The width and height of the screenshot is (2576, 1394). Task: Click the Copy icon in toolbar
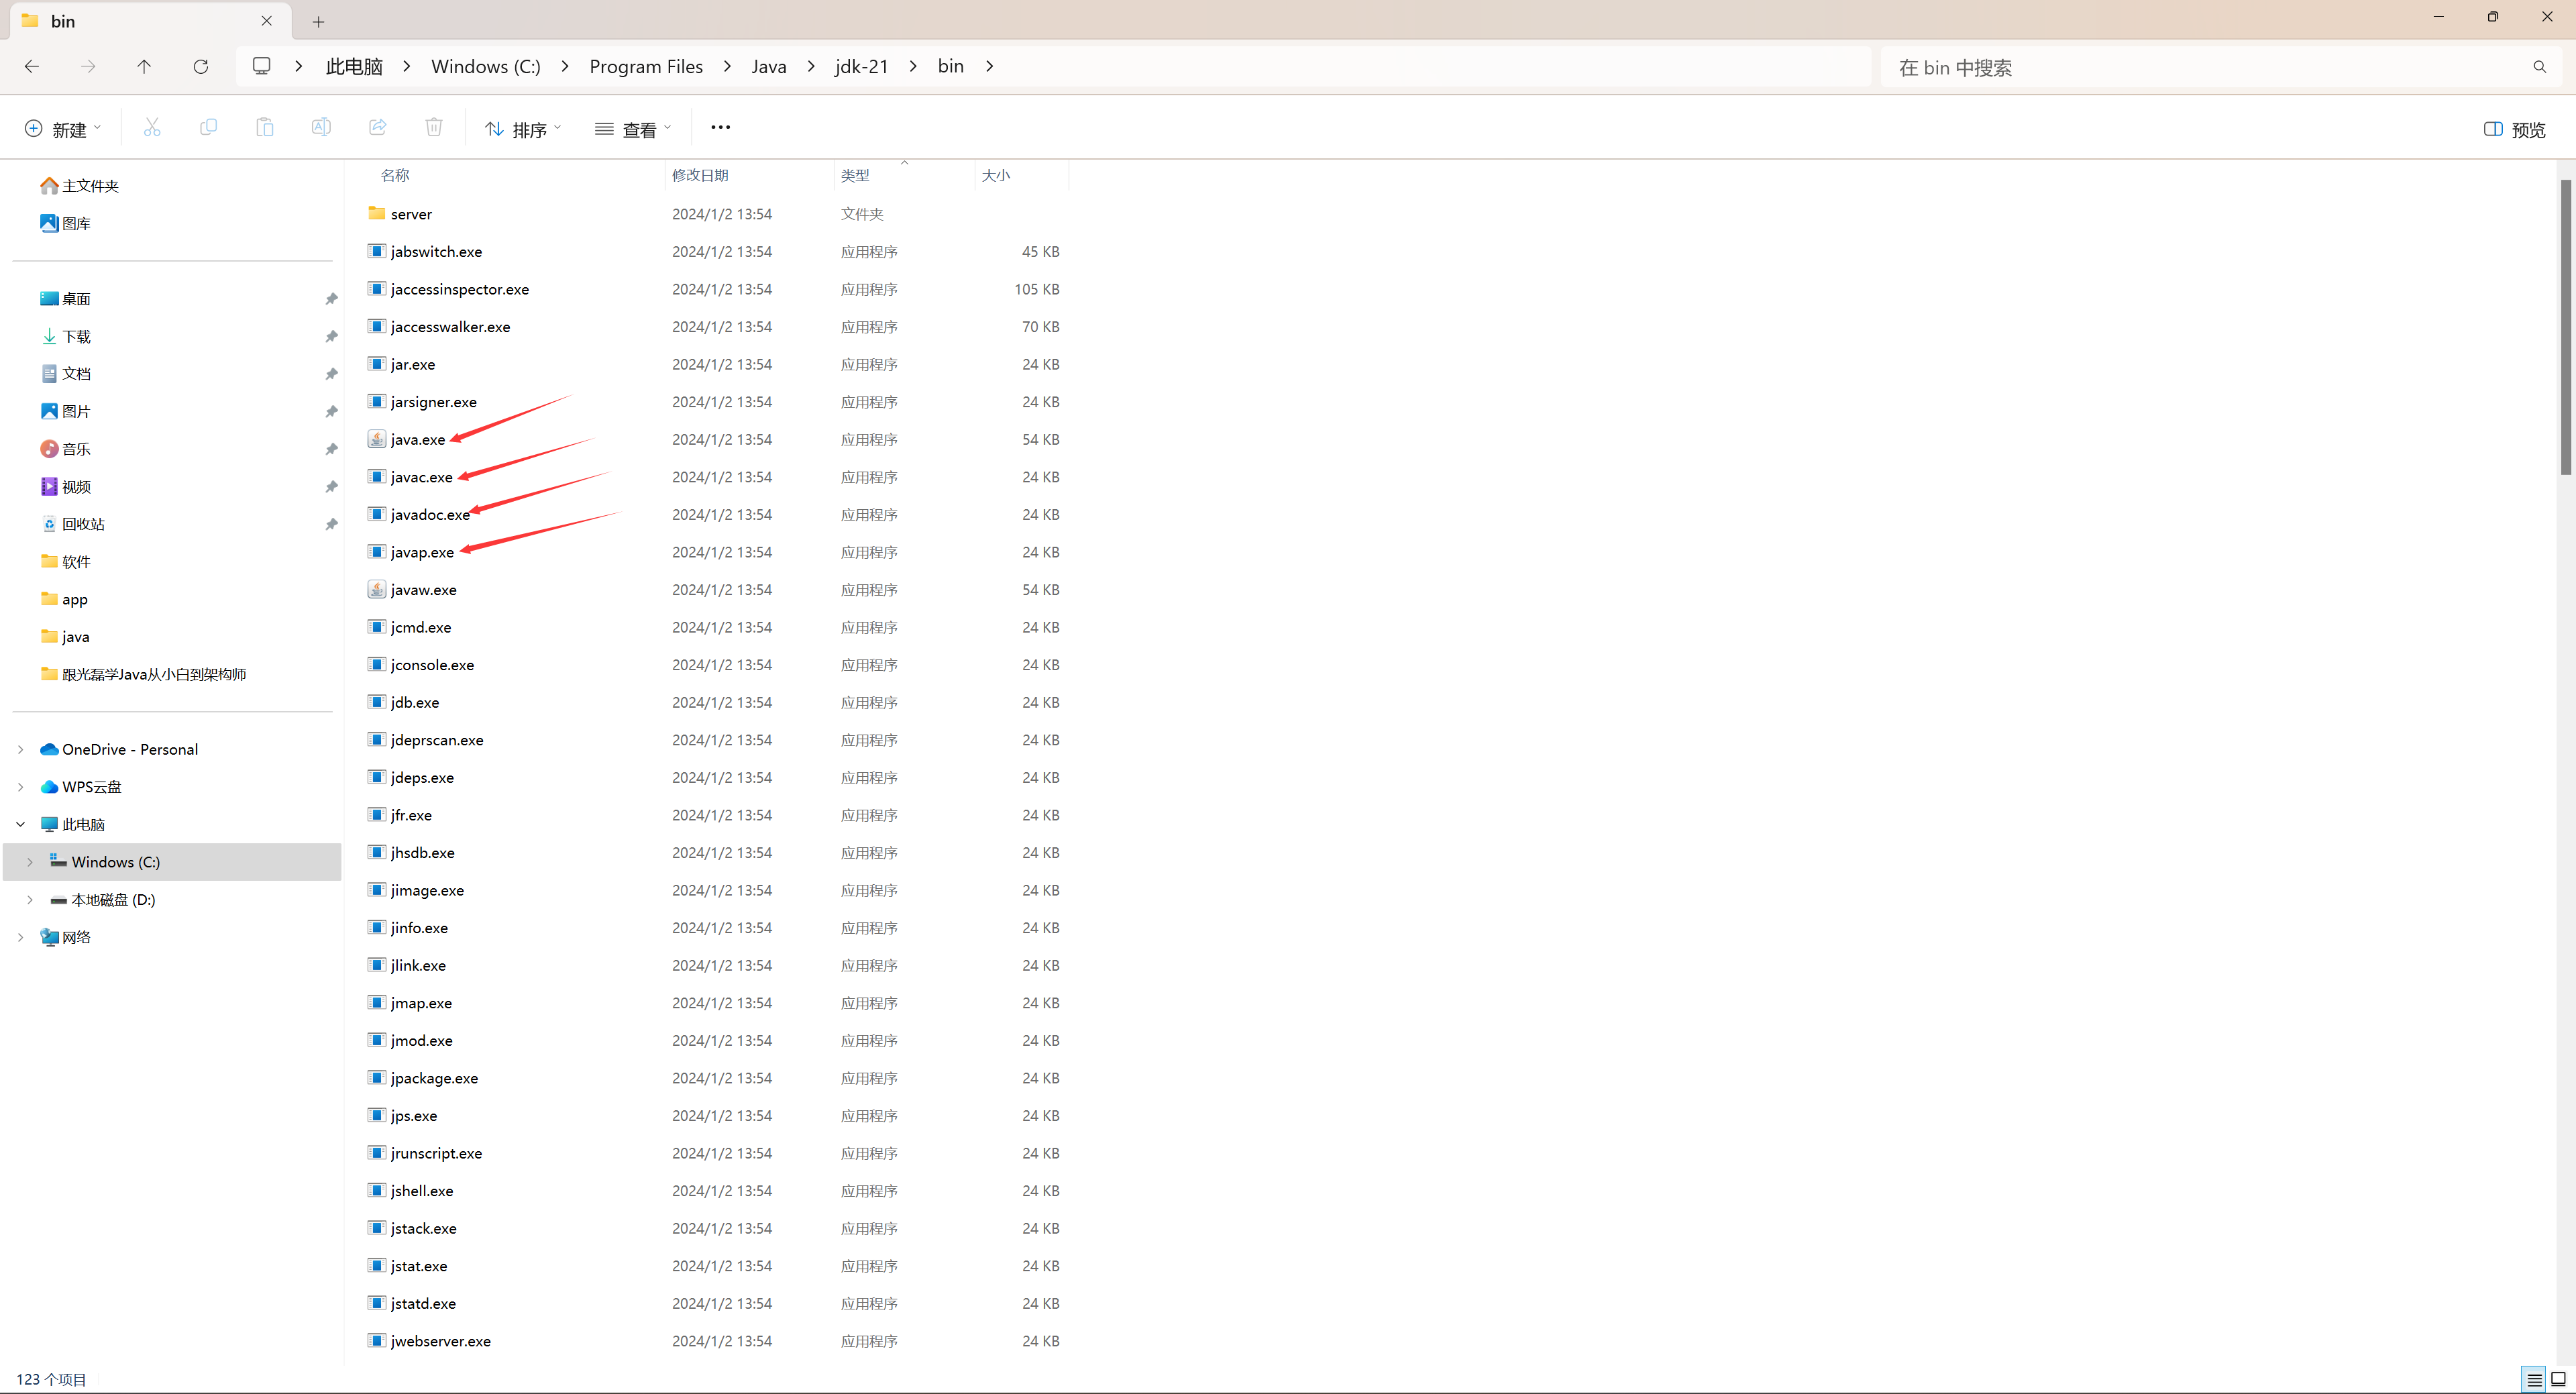(208, 128)
